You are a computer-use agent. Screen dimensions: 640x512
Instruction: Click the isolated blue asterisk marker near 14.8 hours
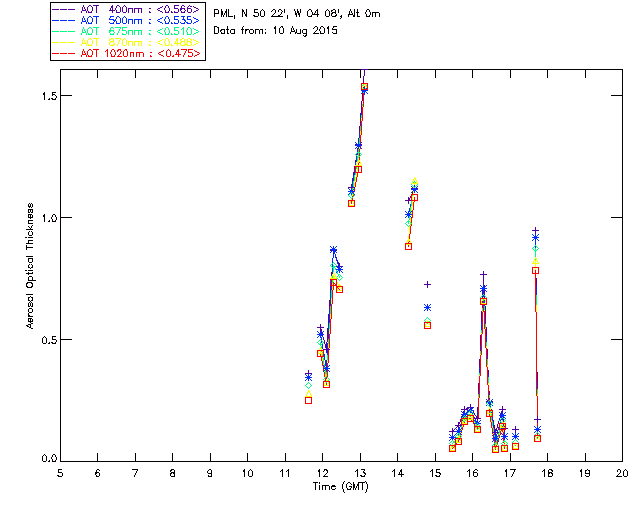pos(427,307)
